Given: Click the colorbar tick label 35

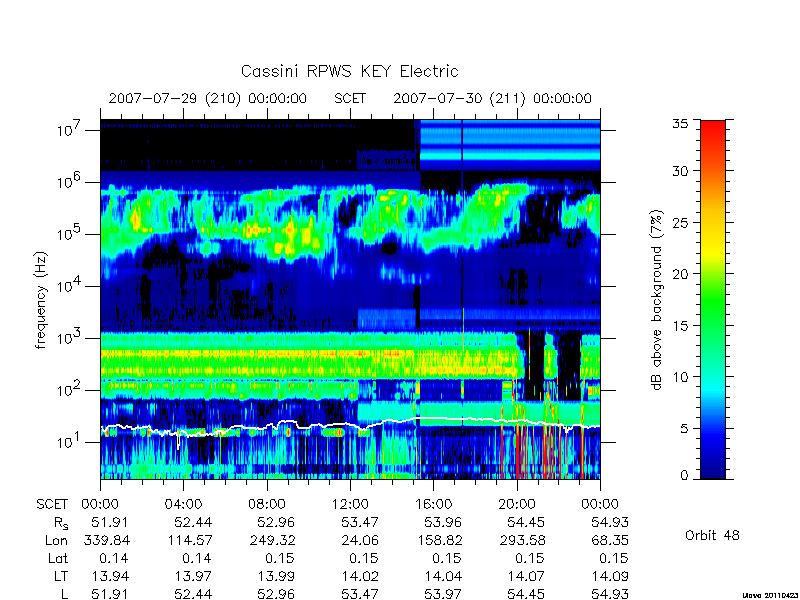Looking at the screenshot, I should 679,124.
